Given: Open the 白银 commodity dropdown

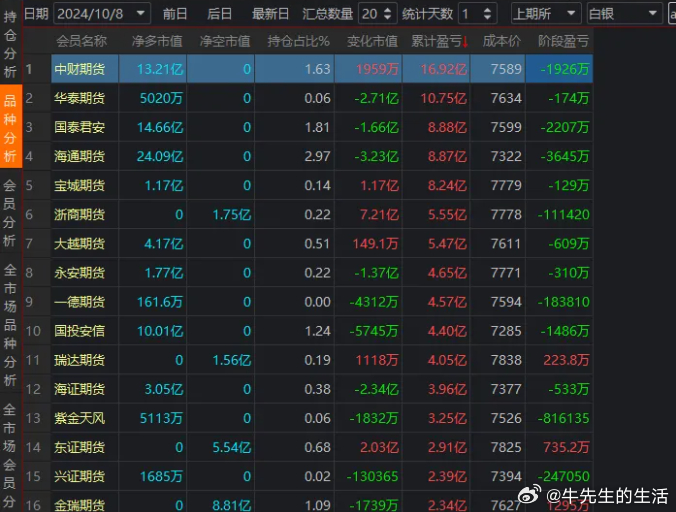Looking at the screenshot, I should pos(624,14).
